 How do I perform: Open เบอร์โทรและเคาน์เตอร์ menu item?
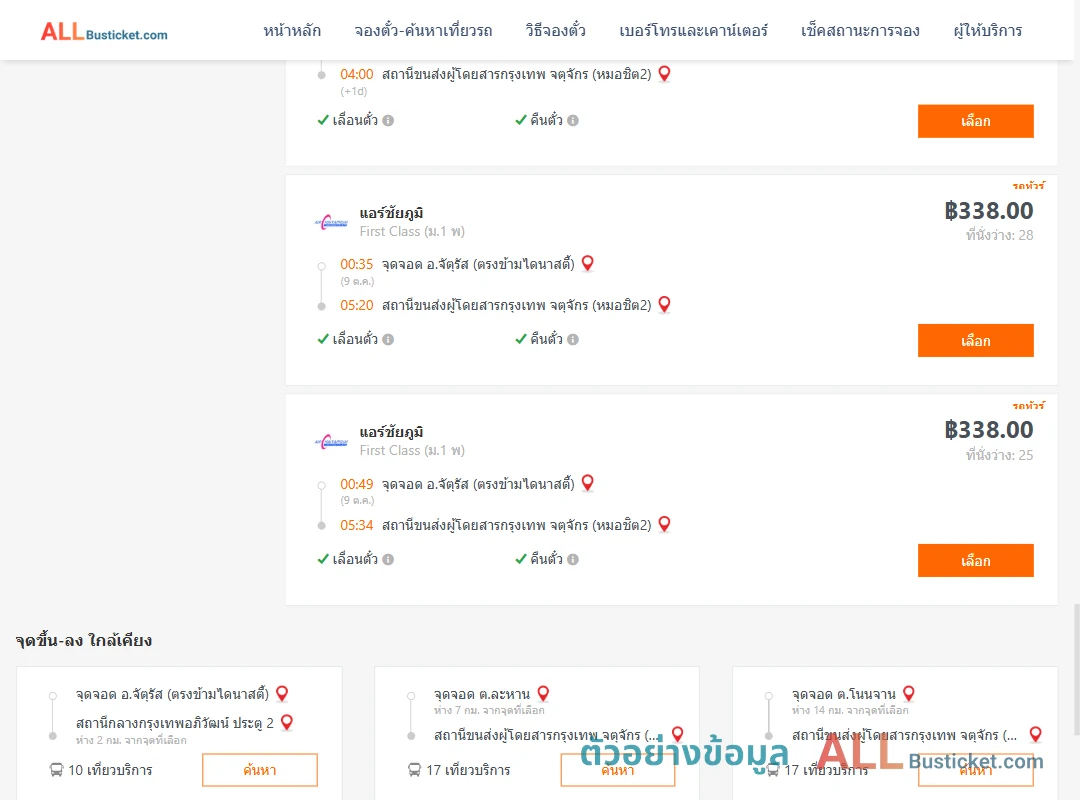point(693,30)
